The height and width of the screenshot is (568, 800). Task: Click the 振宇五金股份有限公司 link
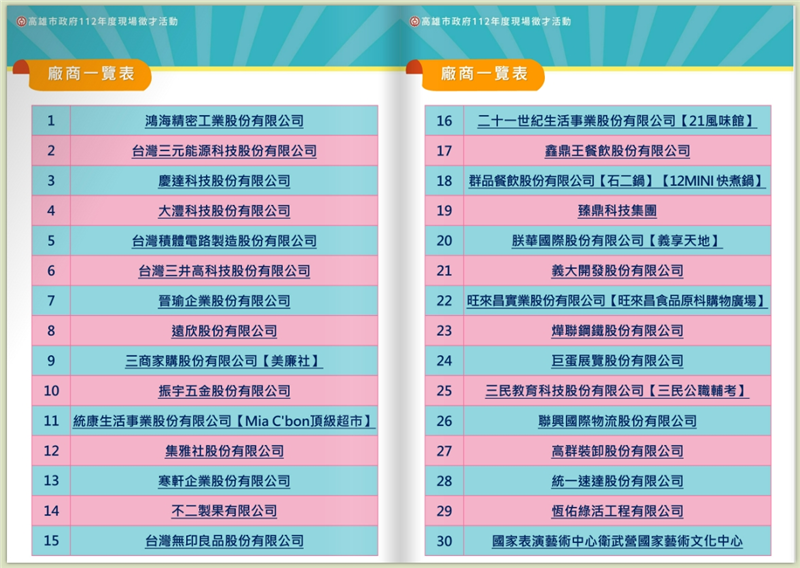(x=224, y=391)
